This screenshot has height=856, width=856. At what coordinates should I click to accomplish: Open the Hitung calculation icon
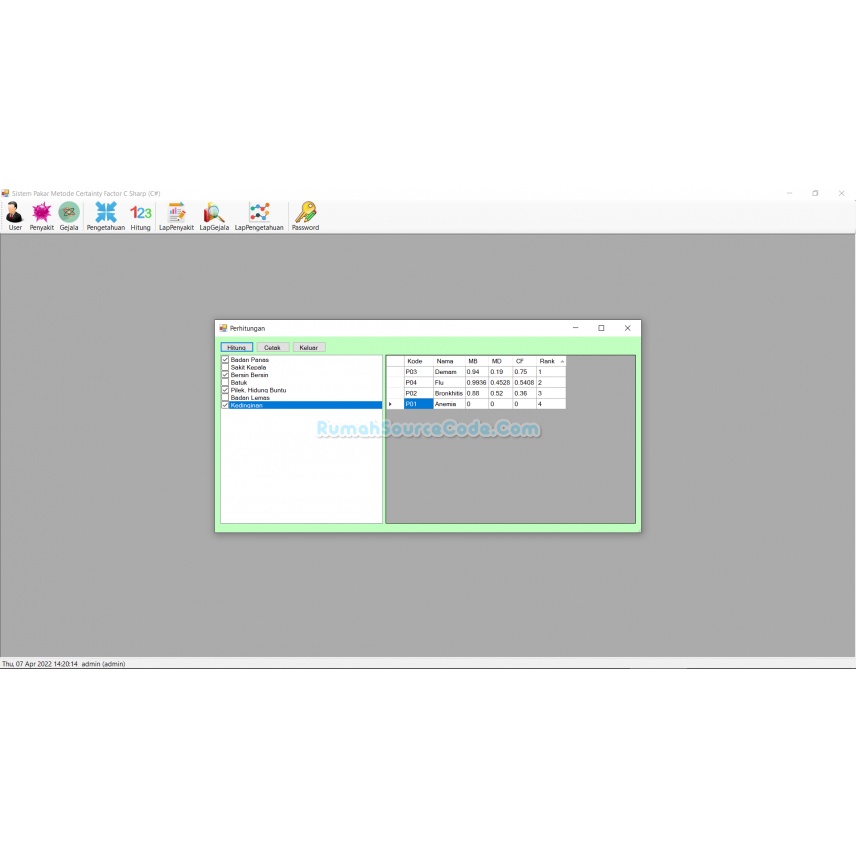[139, 215]
